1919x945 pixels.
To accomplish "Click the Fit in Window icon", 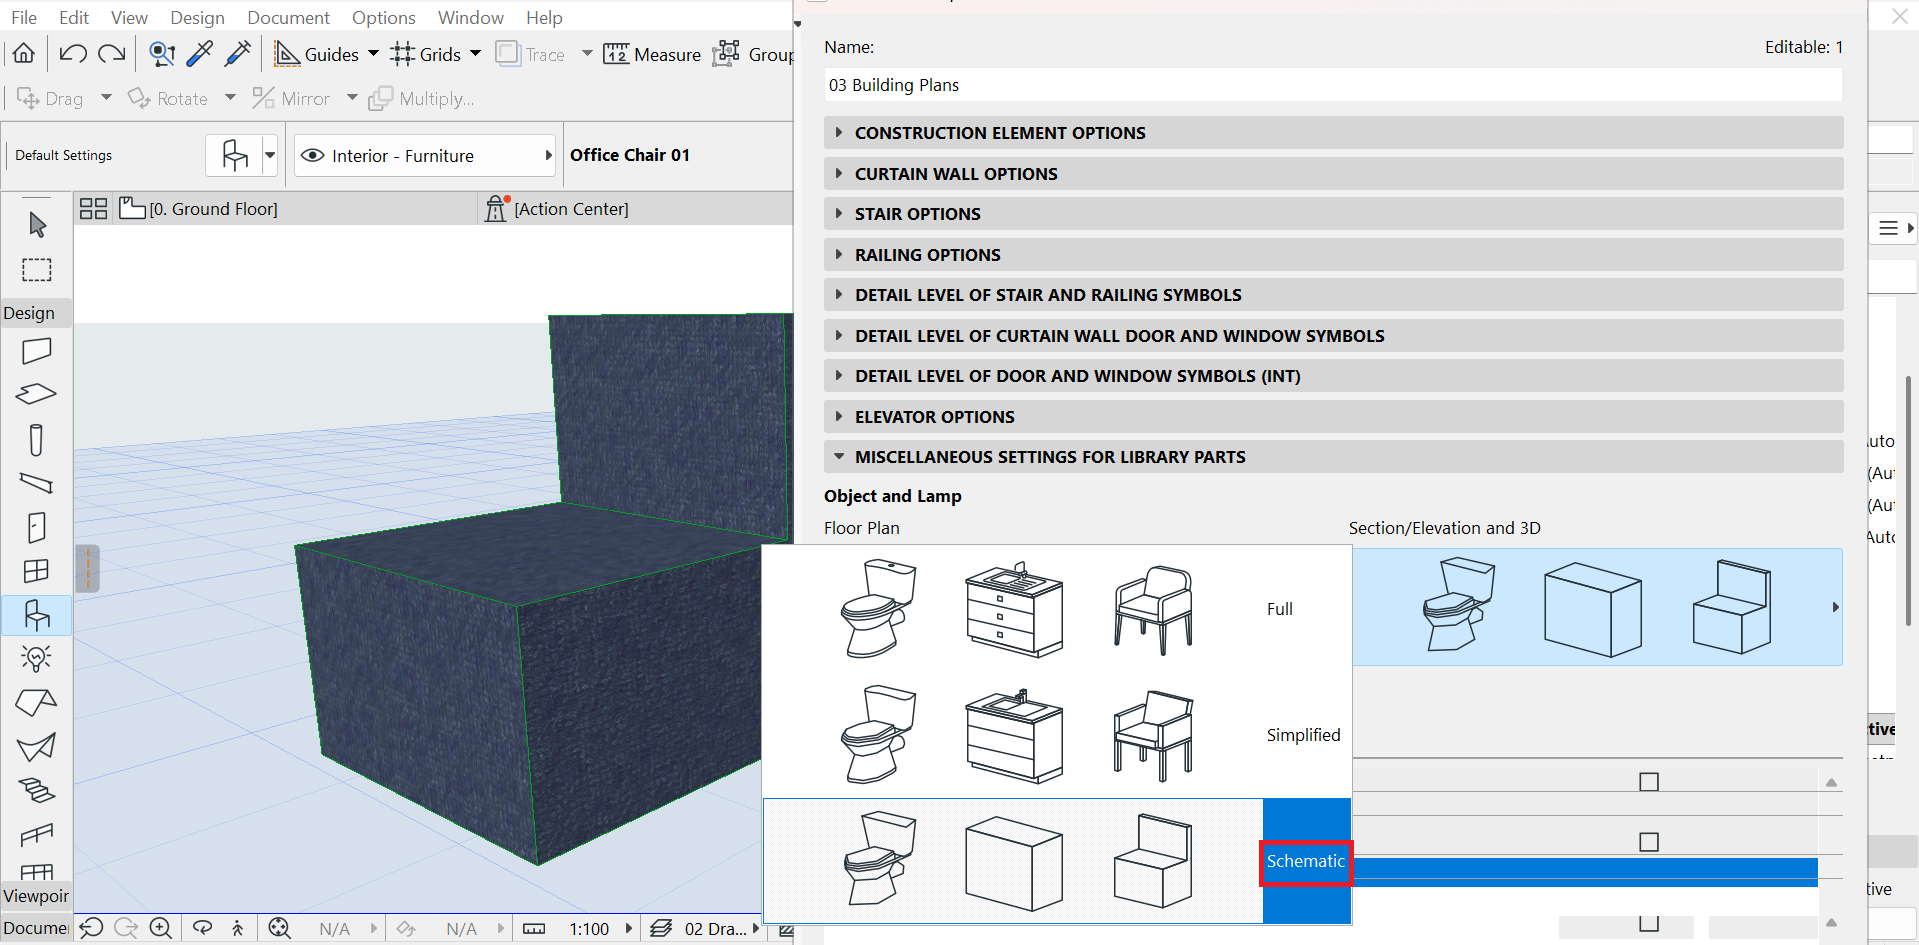I will pyautogui.click(x=279, y=928).
